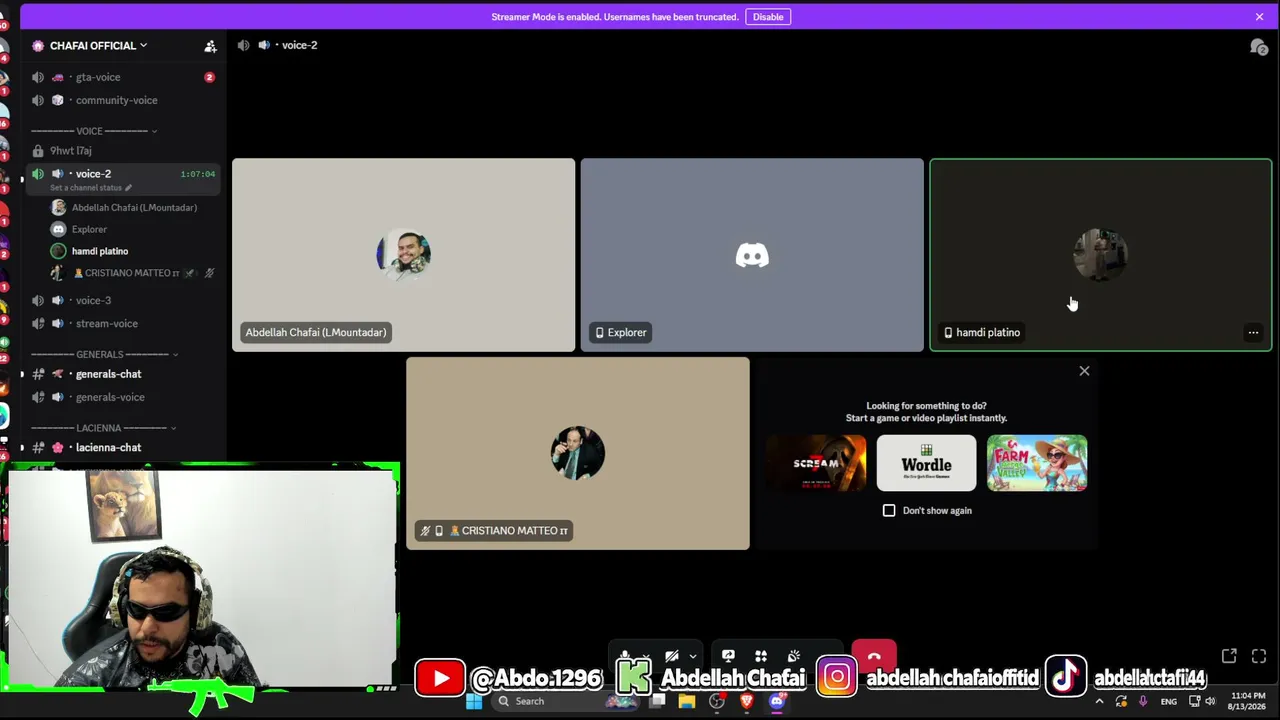Open Discord from the Windows taskbar
This screenshot has width=1280, height=720.
coord(777,701)
